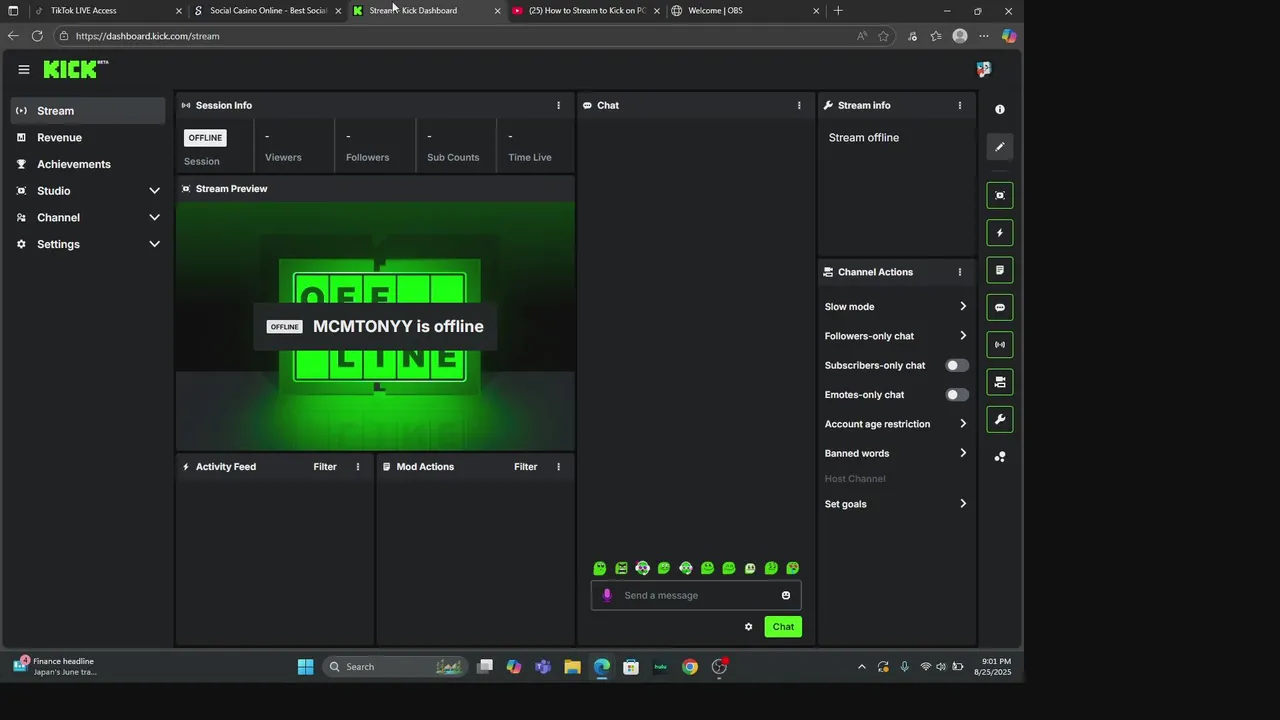The height and width of the screenshot is (720, 1280).
Task: Open the Session Info panel's three-dot menu
Action: [558, 105]
